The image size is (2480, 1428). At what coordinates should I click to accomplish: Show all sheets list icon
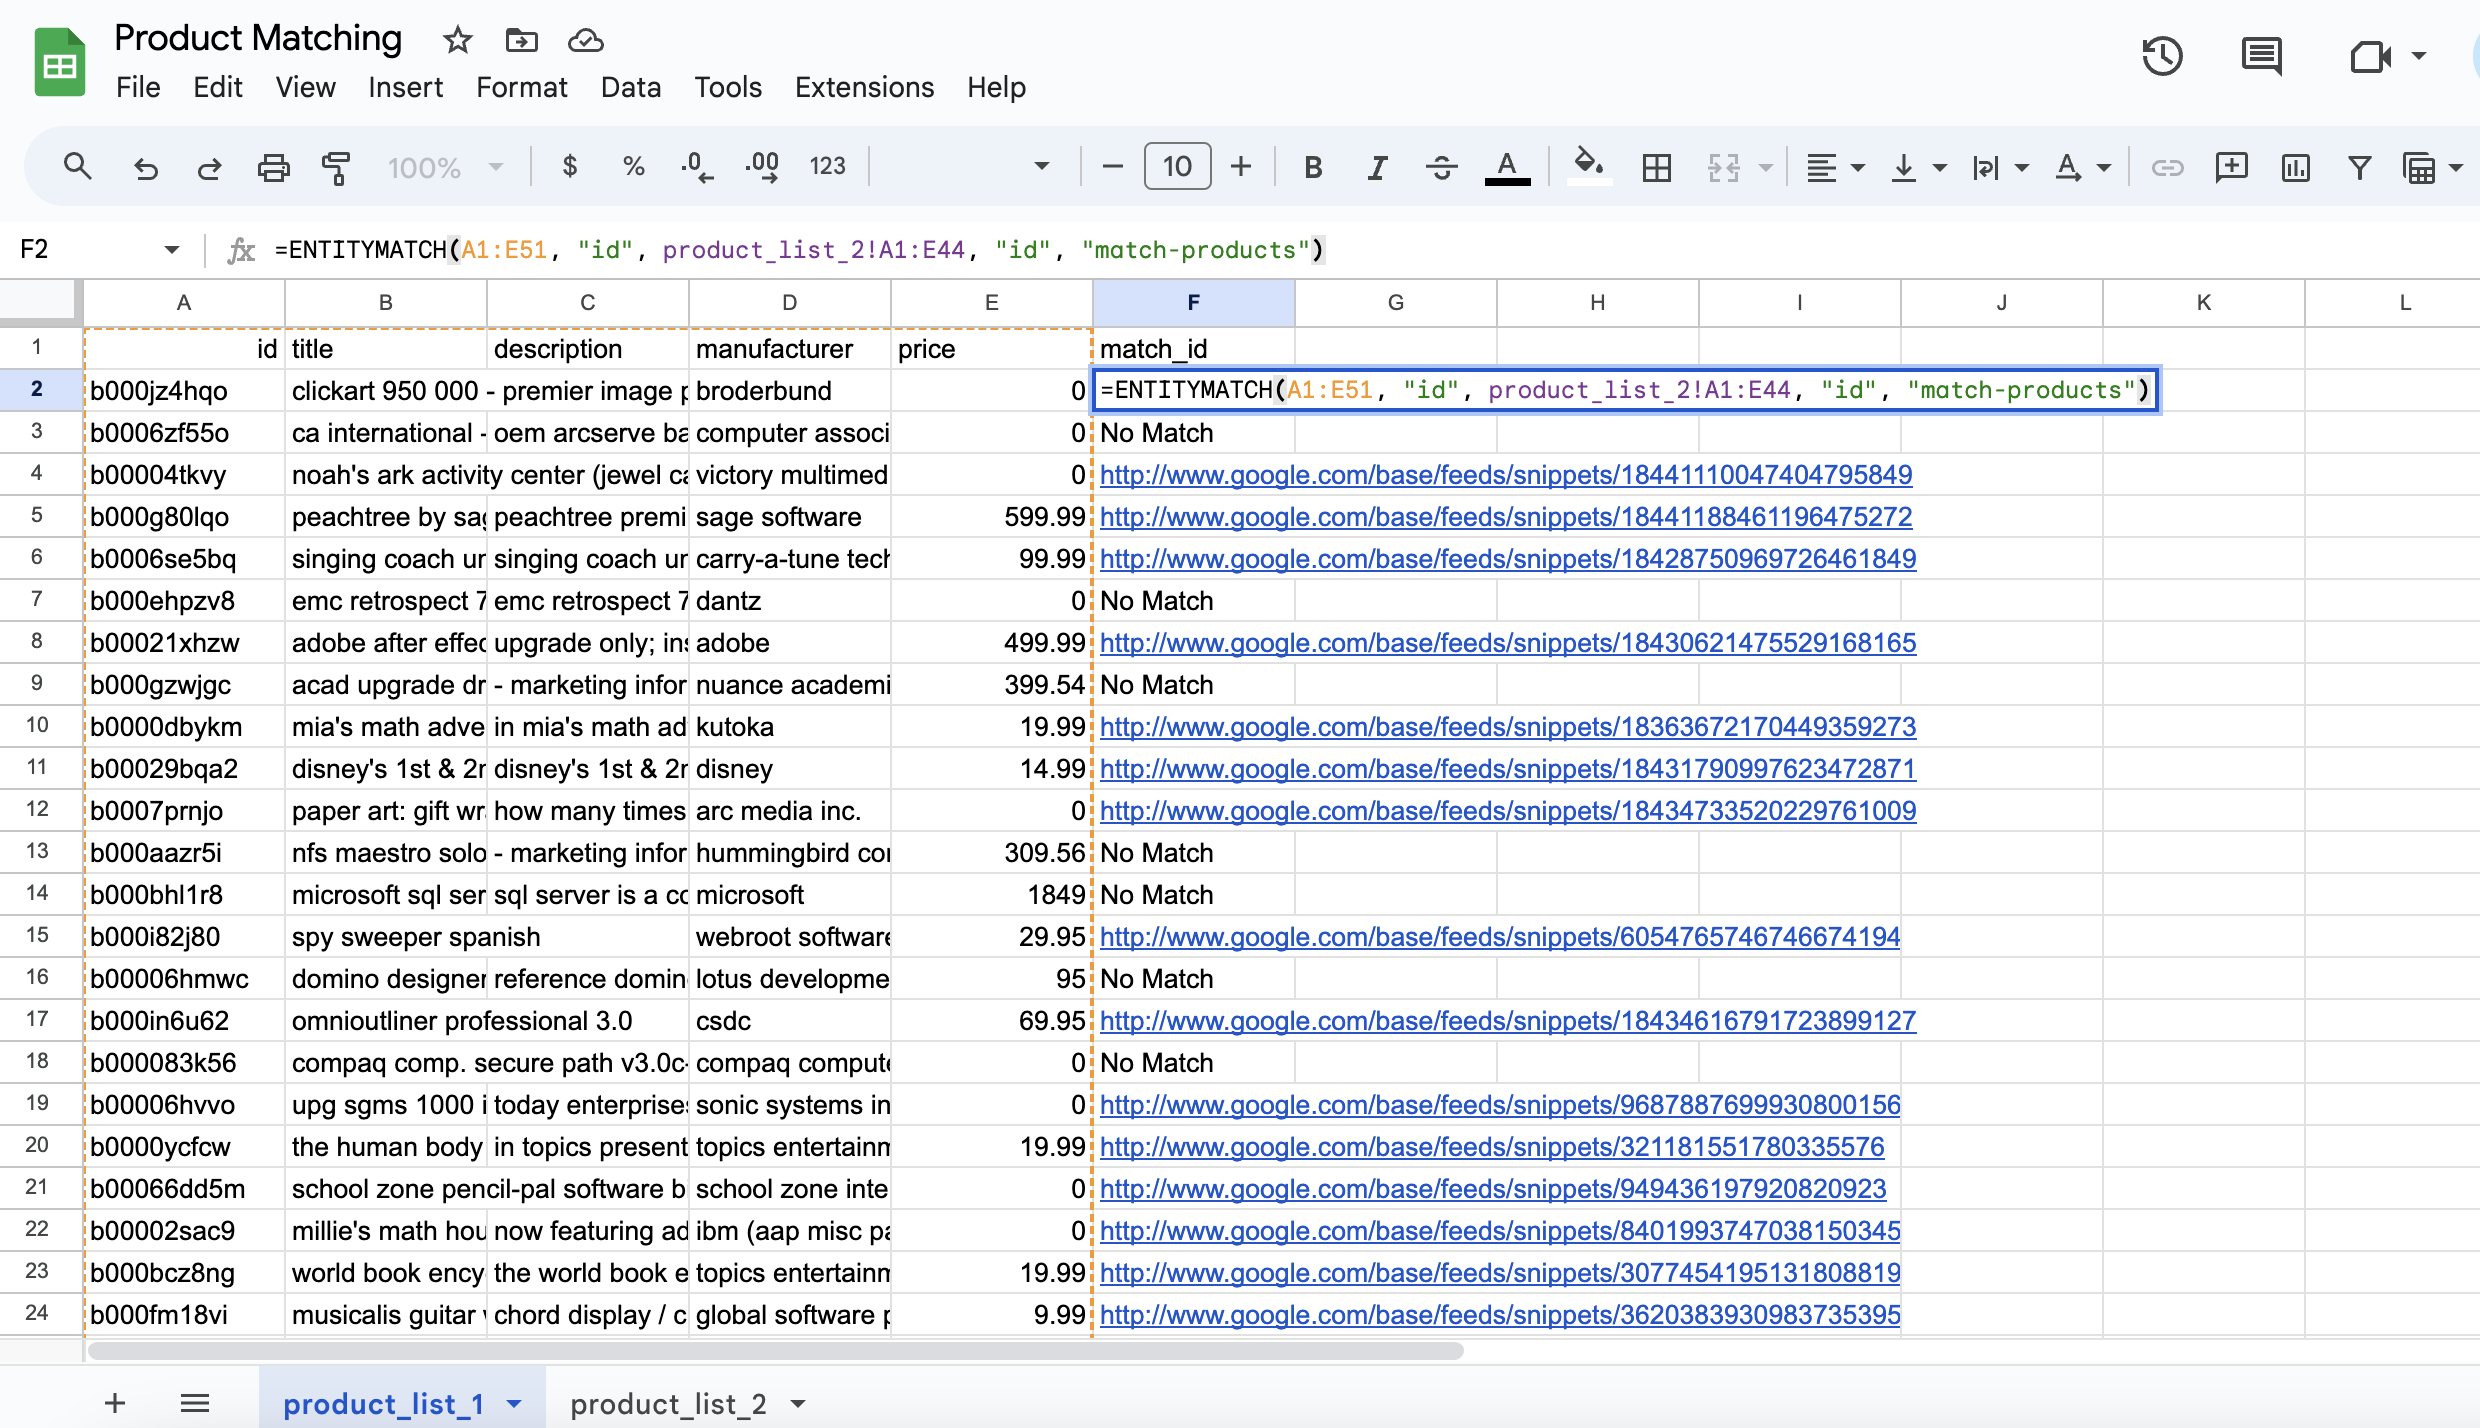[x=195, y=1403]
